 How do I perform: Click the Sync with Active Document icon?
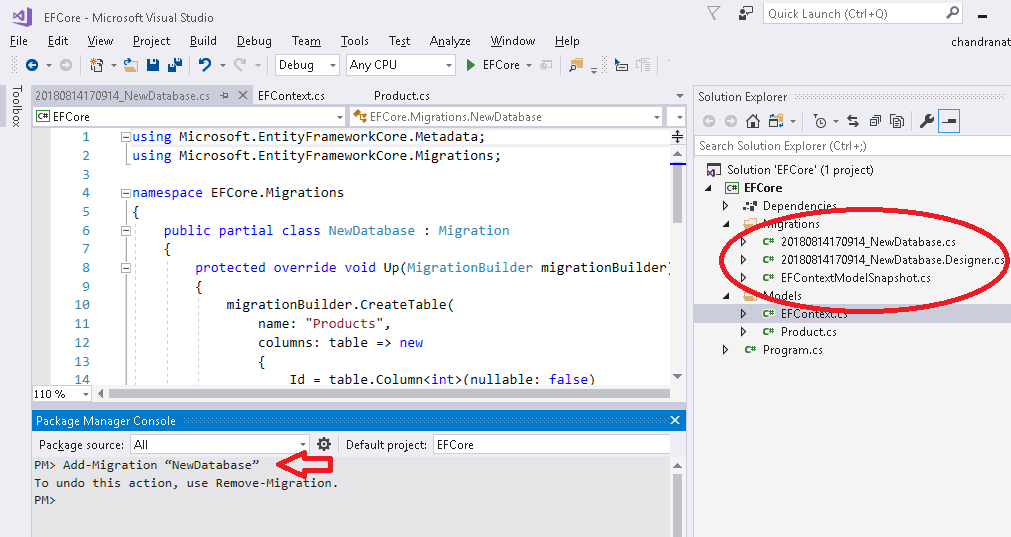click(853, 121)
